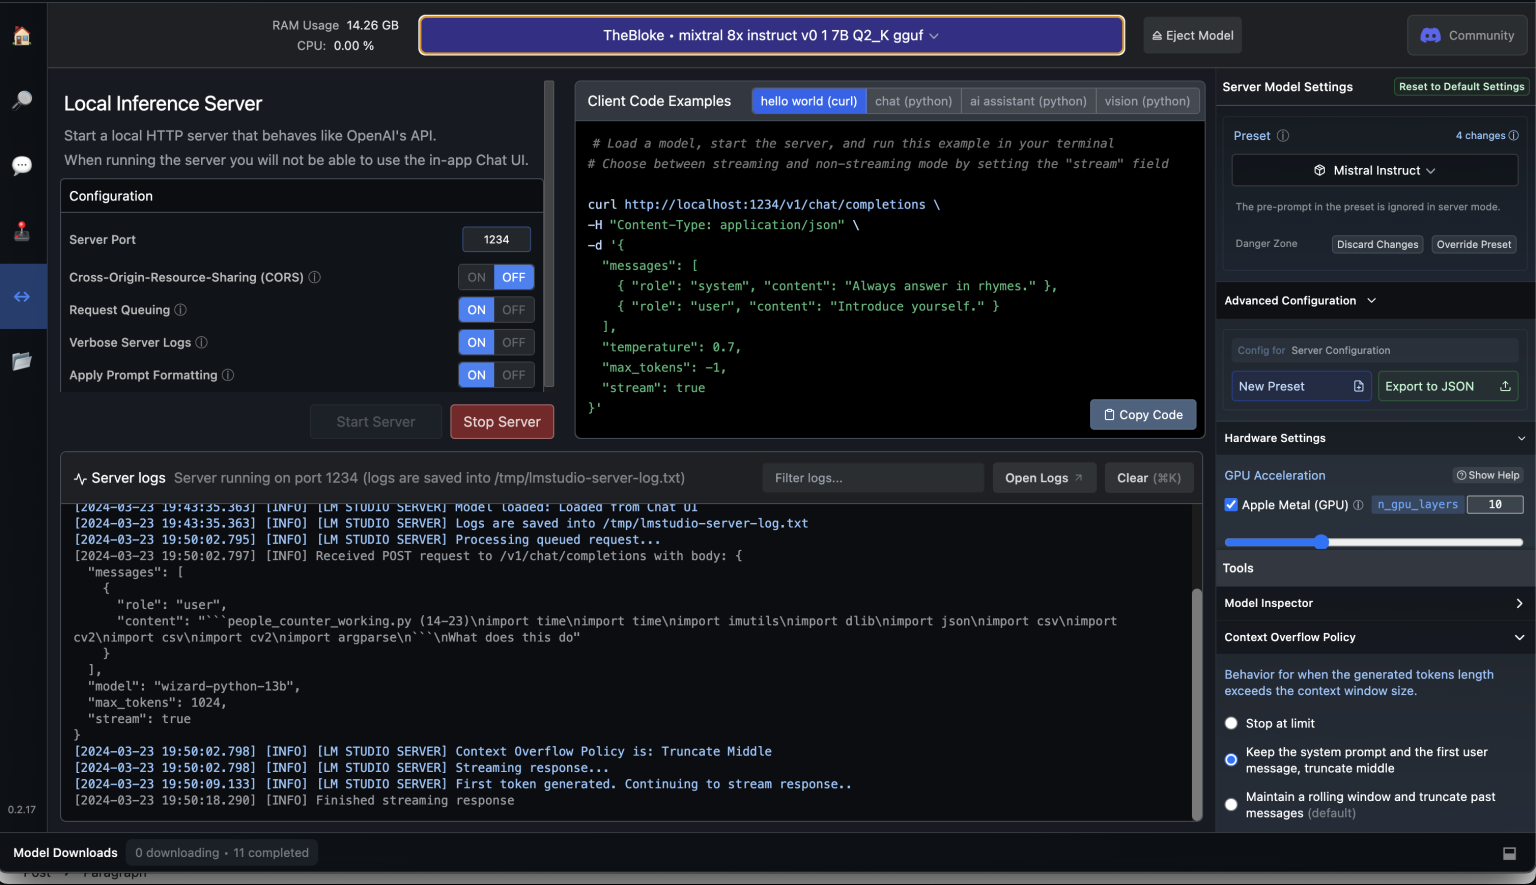Open the Mistral Instruct preset dropdown

(1374, 170)
